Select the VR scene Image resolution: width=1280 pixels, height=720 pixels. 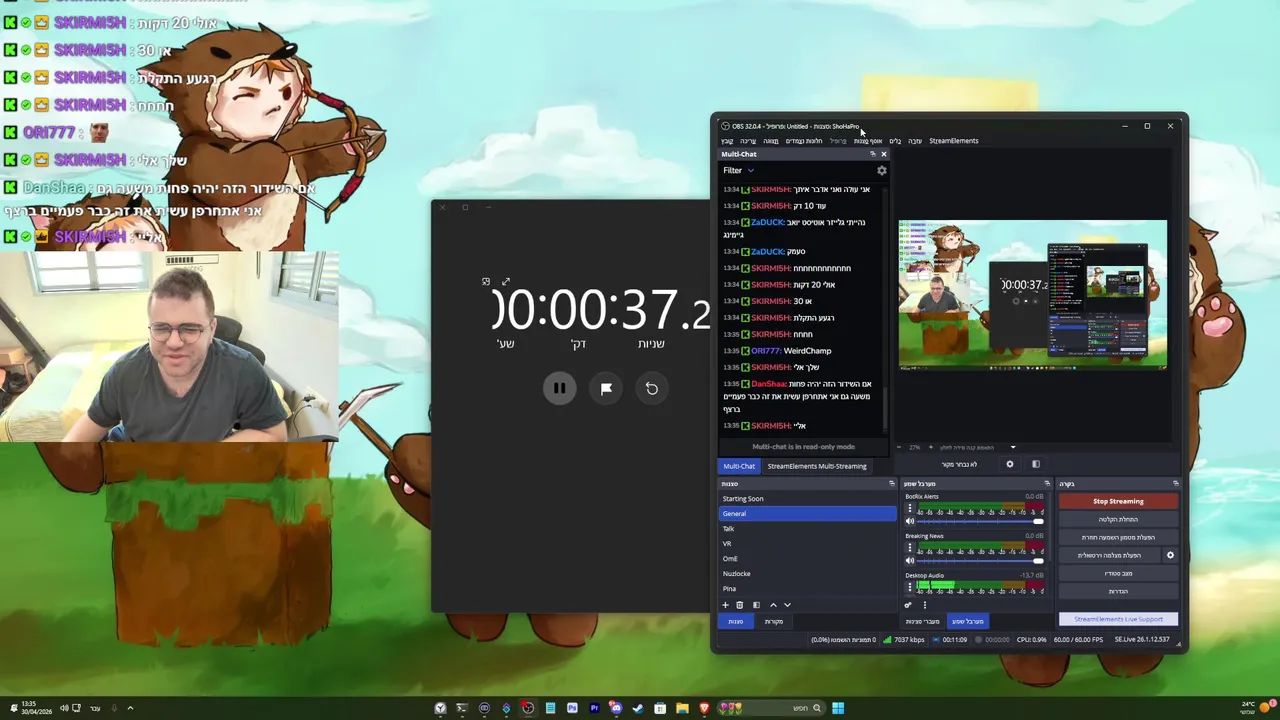tap(808, 544)
